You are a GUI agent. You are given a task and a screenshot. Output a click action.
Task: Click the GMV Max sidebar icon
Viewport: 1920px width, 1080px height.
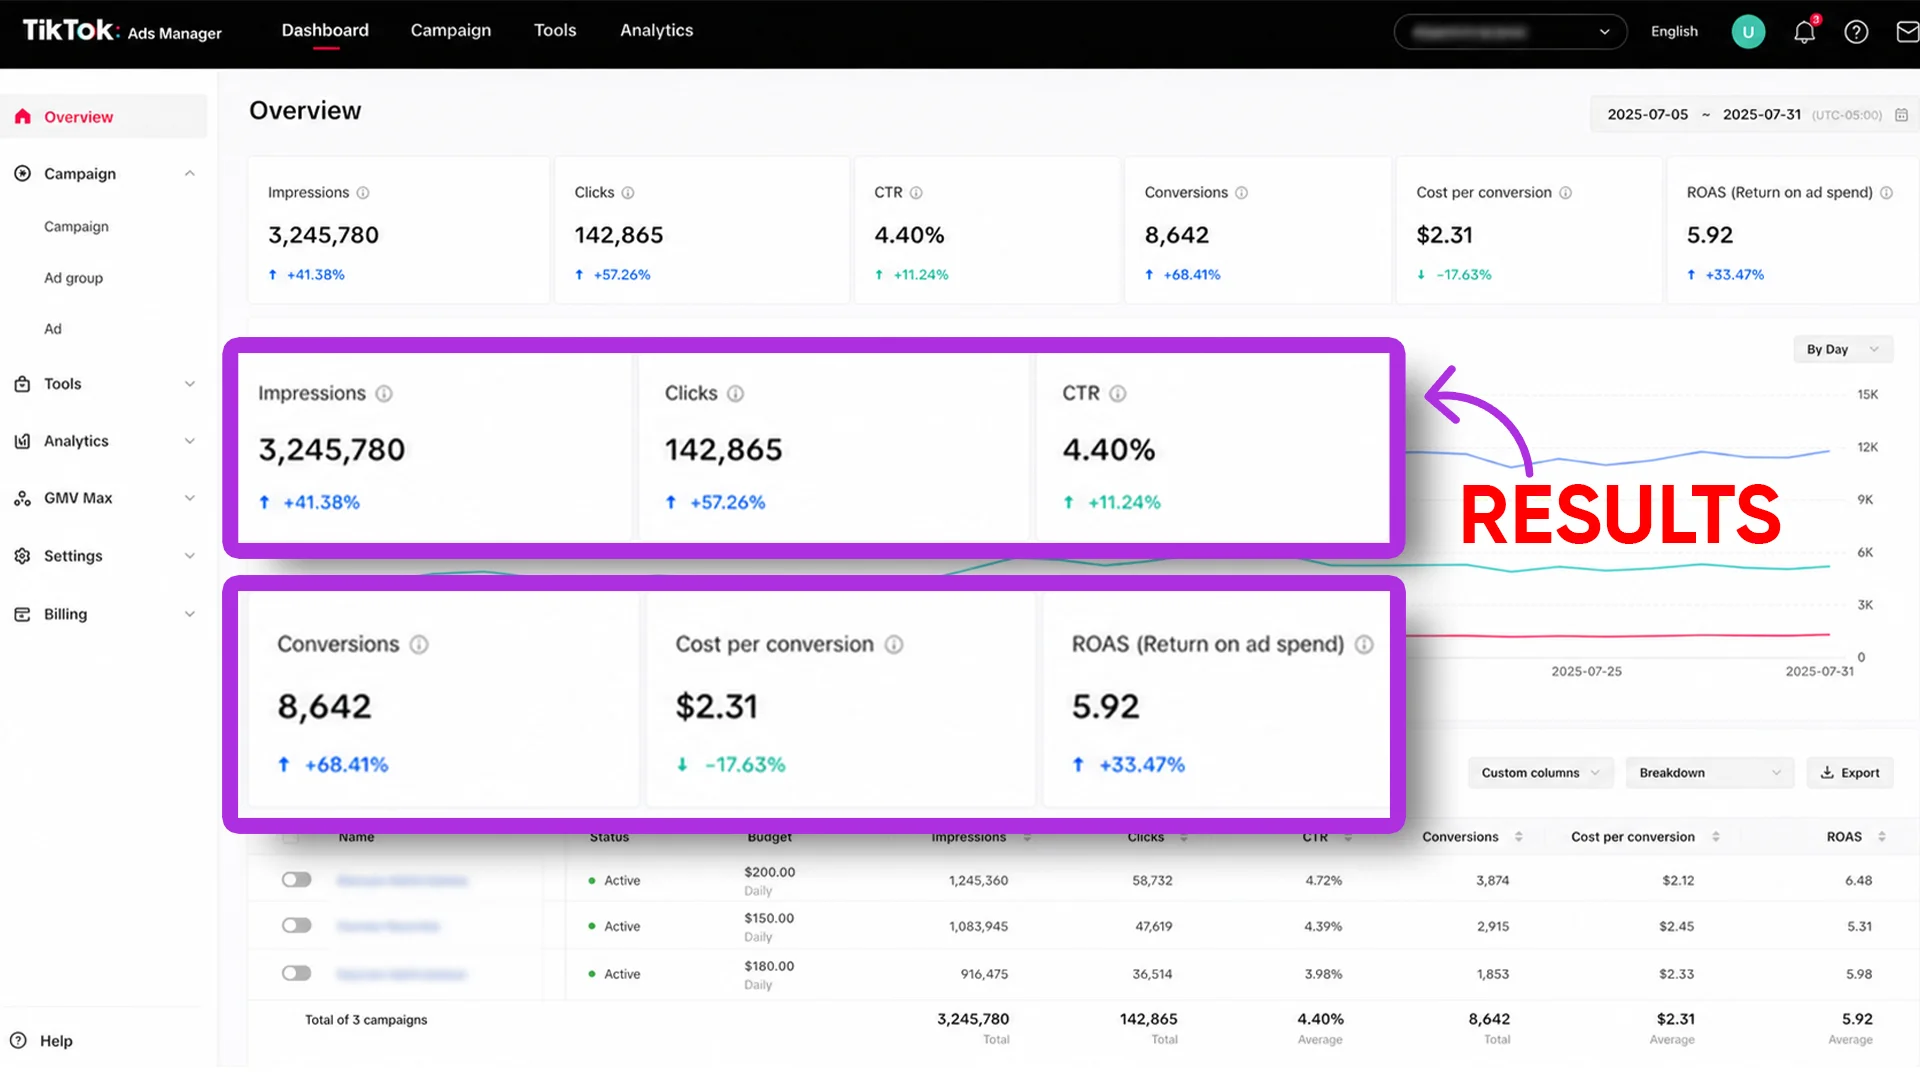pos(22,498)
